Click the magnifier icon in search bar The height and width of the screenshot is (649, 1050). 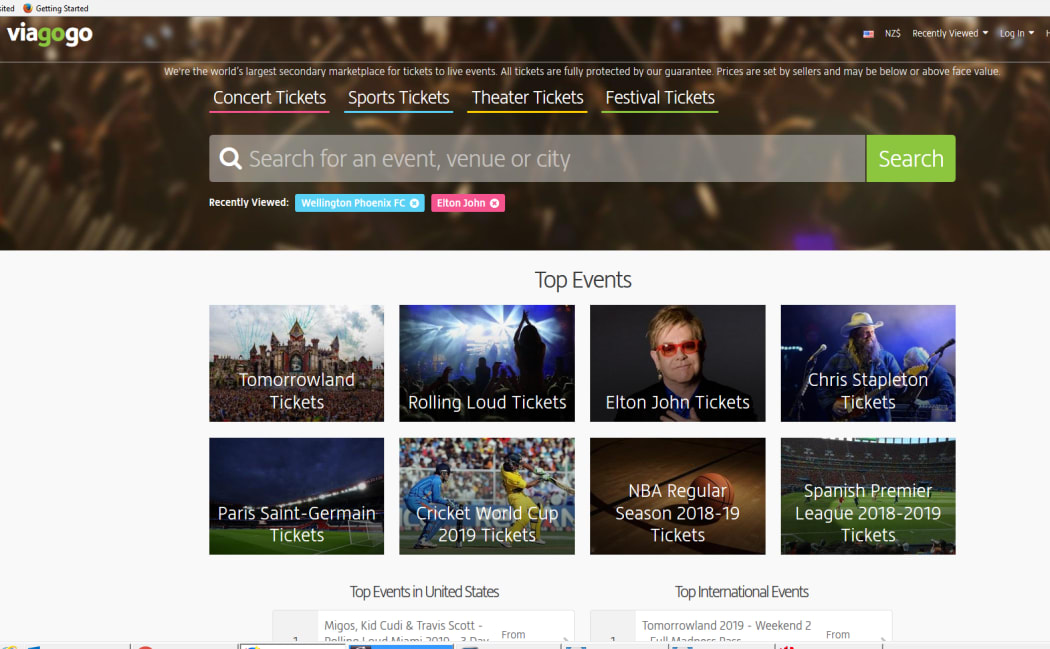230,159
